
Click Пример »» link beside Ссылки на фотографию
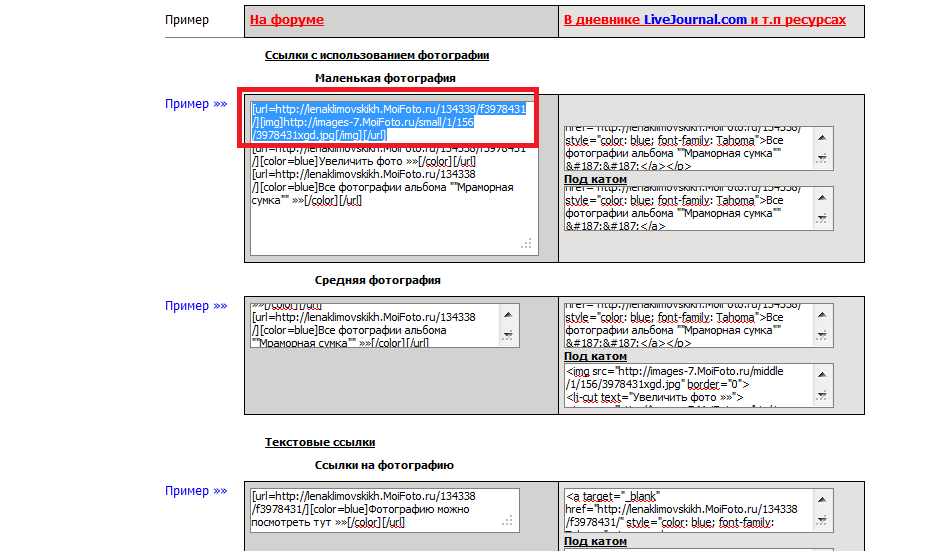196,491
